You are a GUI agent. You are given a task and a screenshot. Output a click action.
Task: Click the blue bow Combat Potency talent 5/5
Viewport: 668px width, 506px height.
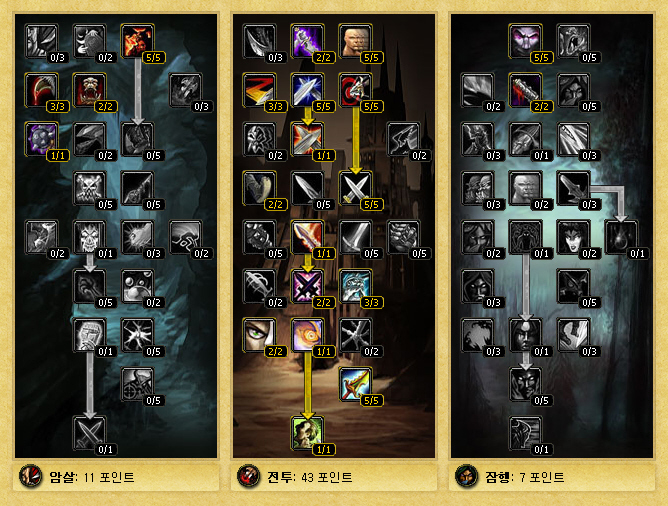pos(355,384)
